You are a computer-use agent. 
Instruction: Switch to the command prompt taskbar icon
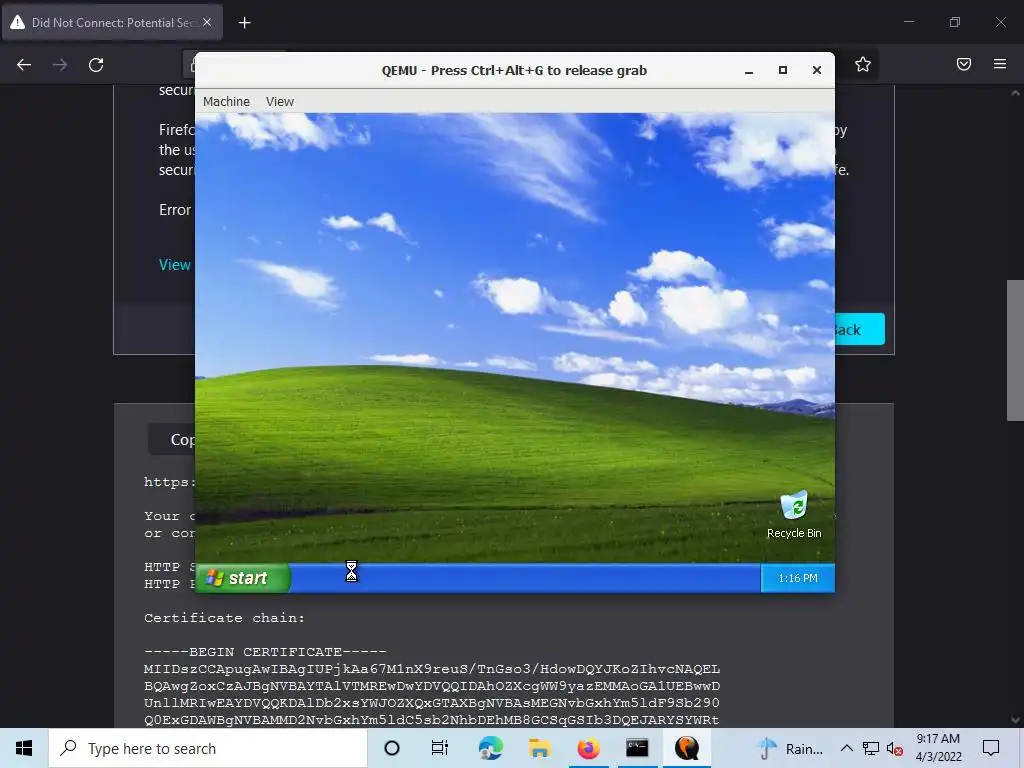coord(637,748)
